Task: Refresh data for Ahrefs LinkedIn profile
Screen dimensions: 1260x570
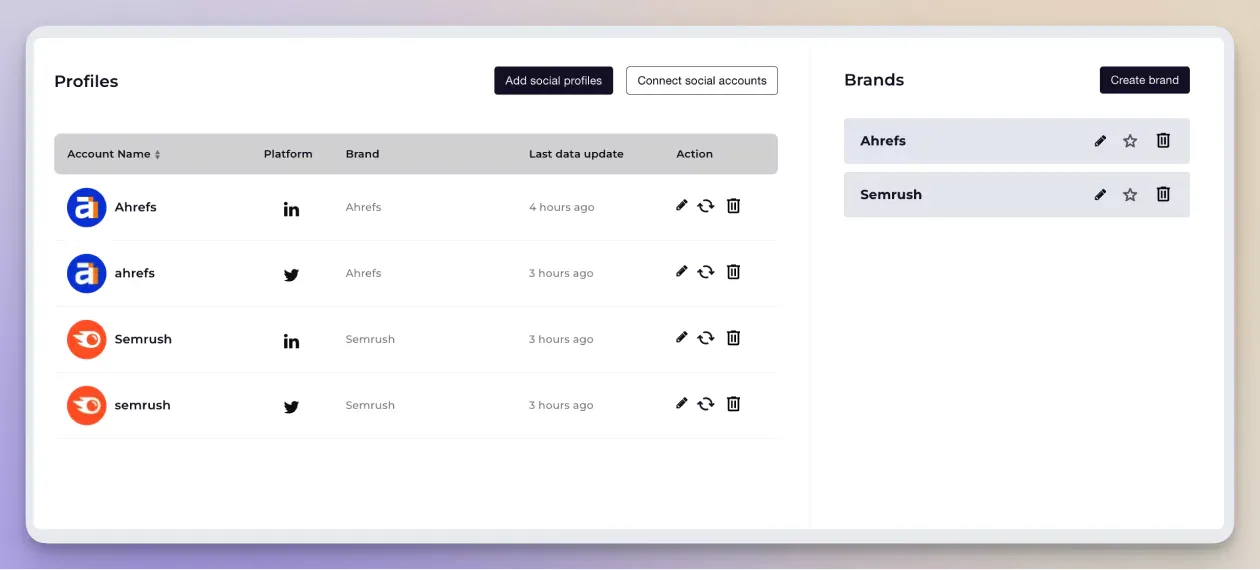Action: pos(706,206)
